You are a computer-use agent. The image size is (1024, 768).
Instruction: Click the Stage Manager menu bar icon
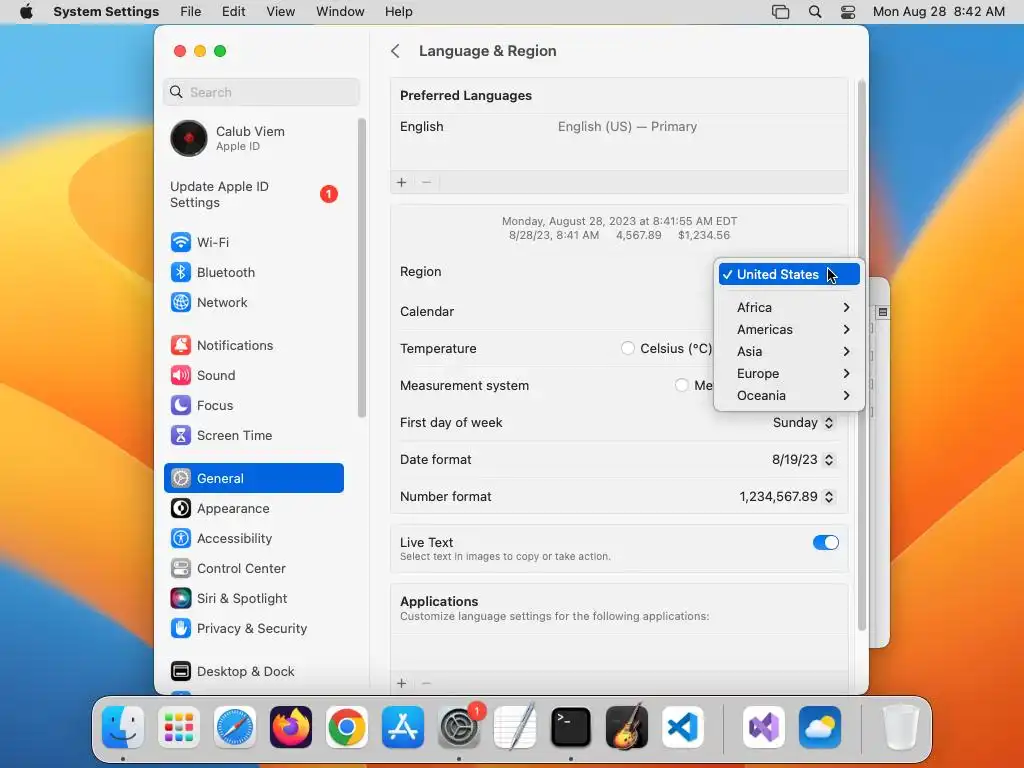[780, 12]
